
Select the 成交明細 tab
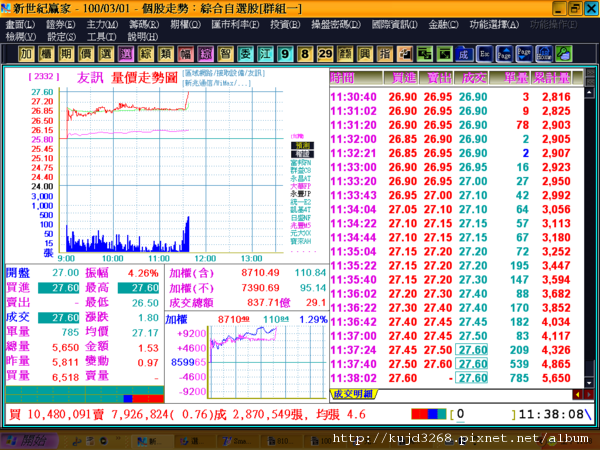(353, 394)
